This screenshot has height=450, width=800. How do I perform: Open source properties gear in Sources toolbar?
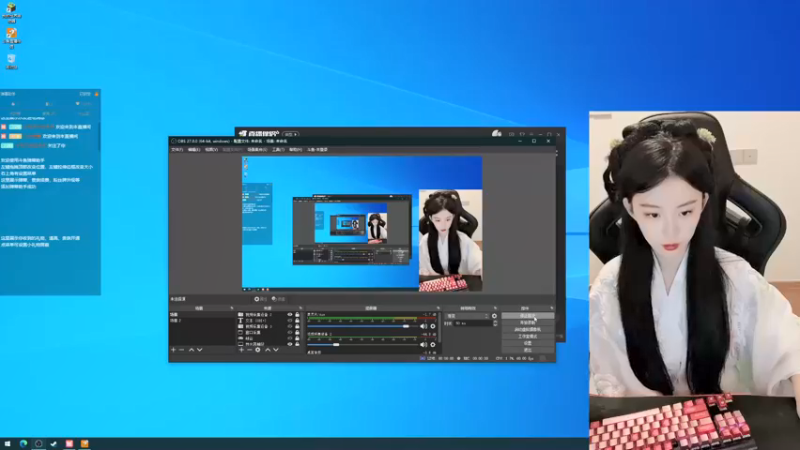(258, 350)
